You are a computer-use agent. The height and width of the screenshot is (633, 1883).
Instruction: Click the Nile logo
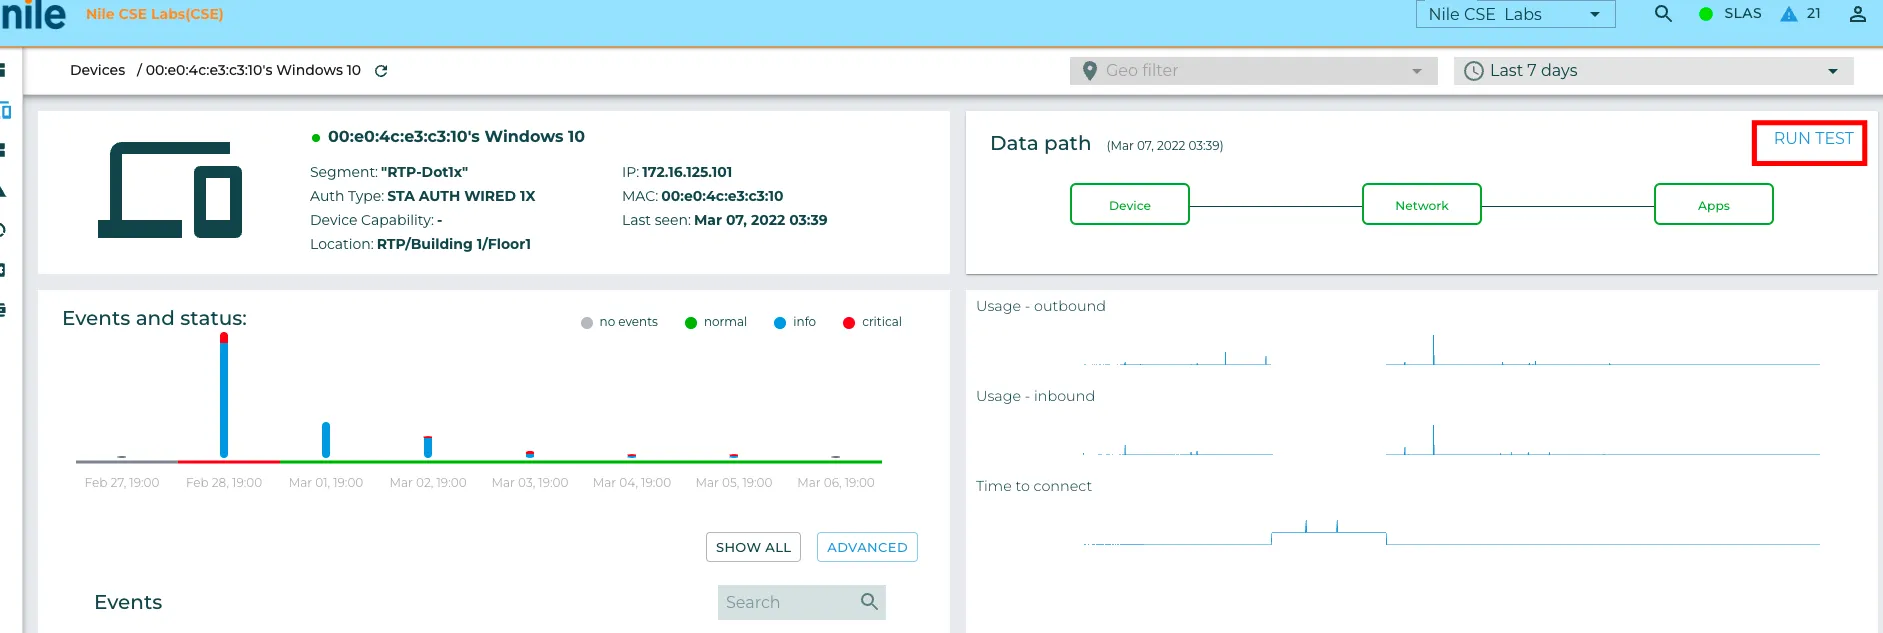coord(33,15)
